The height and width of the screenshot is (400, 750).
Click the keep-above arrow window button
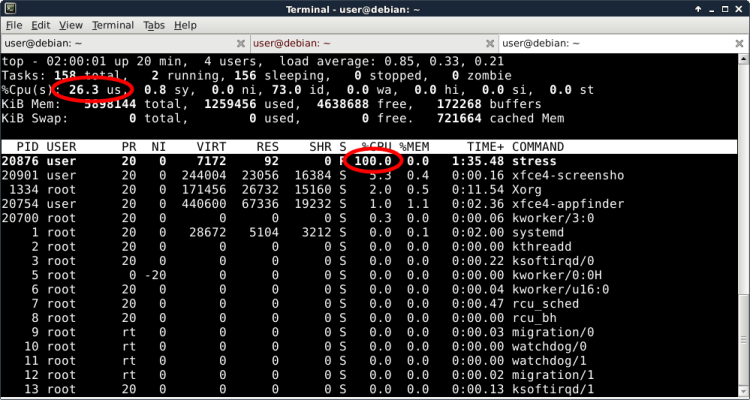[x=699, y=9]
